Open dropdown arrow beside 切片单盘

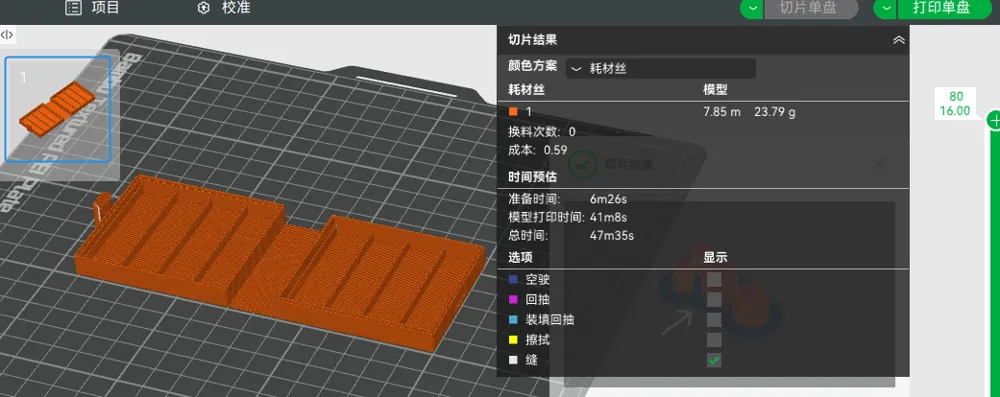[x=753, y=8]
